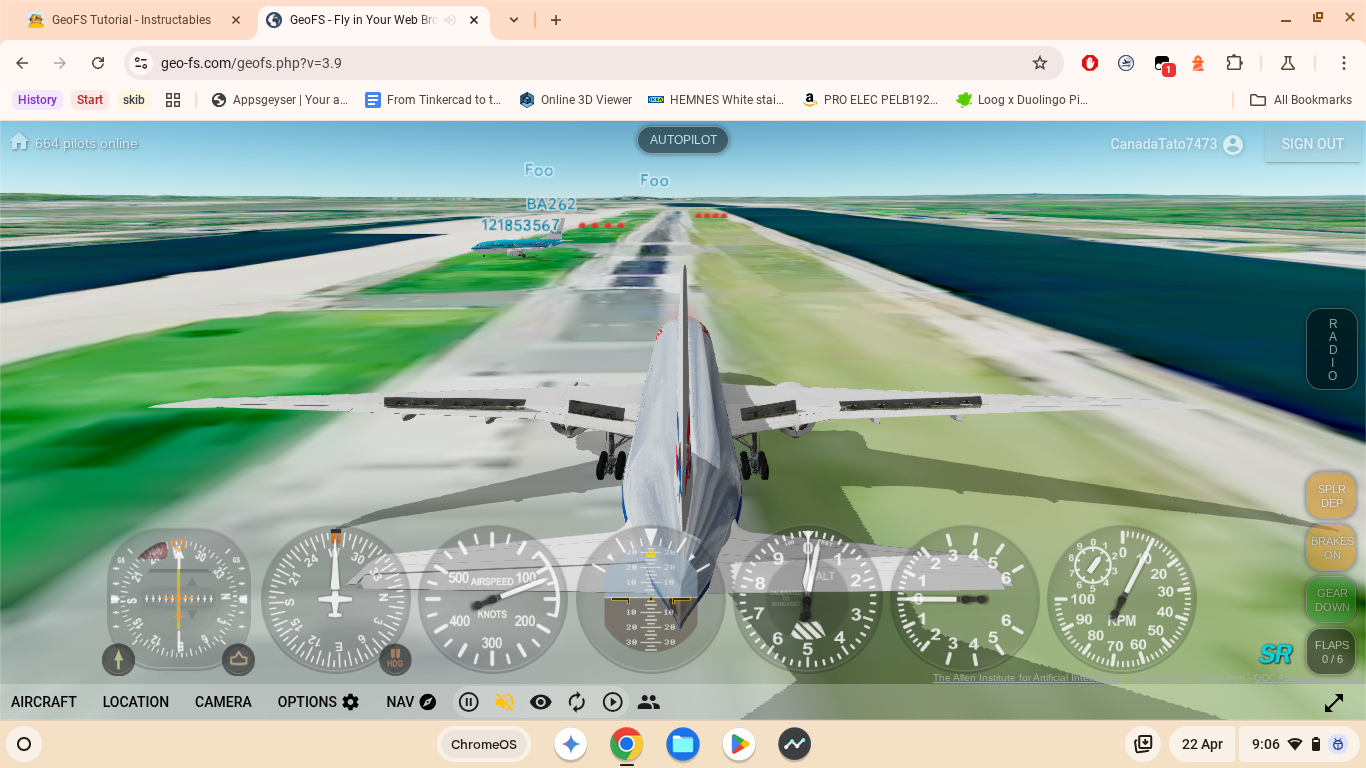
Task: Open the browser tab search chevron dropdown
Action: (x=513, y=19)
